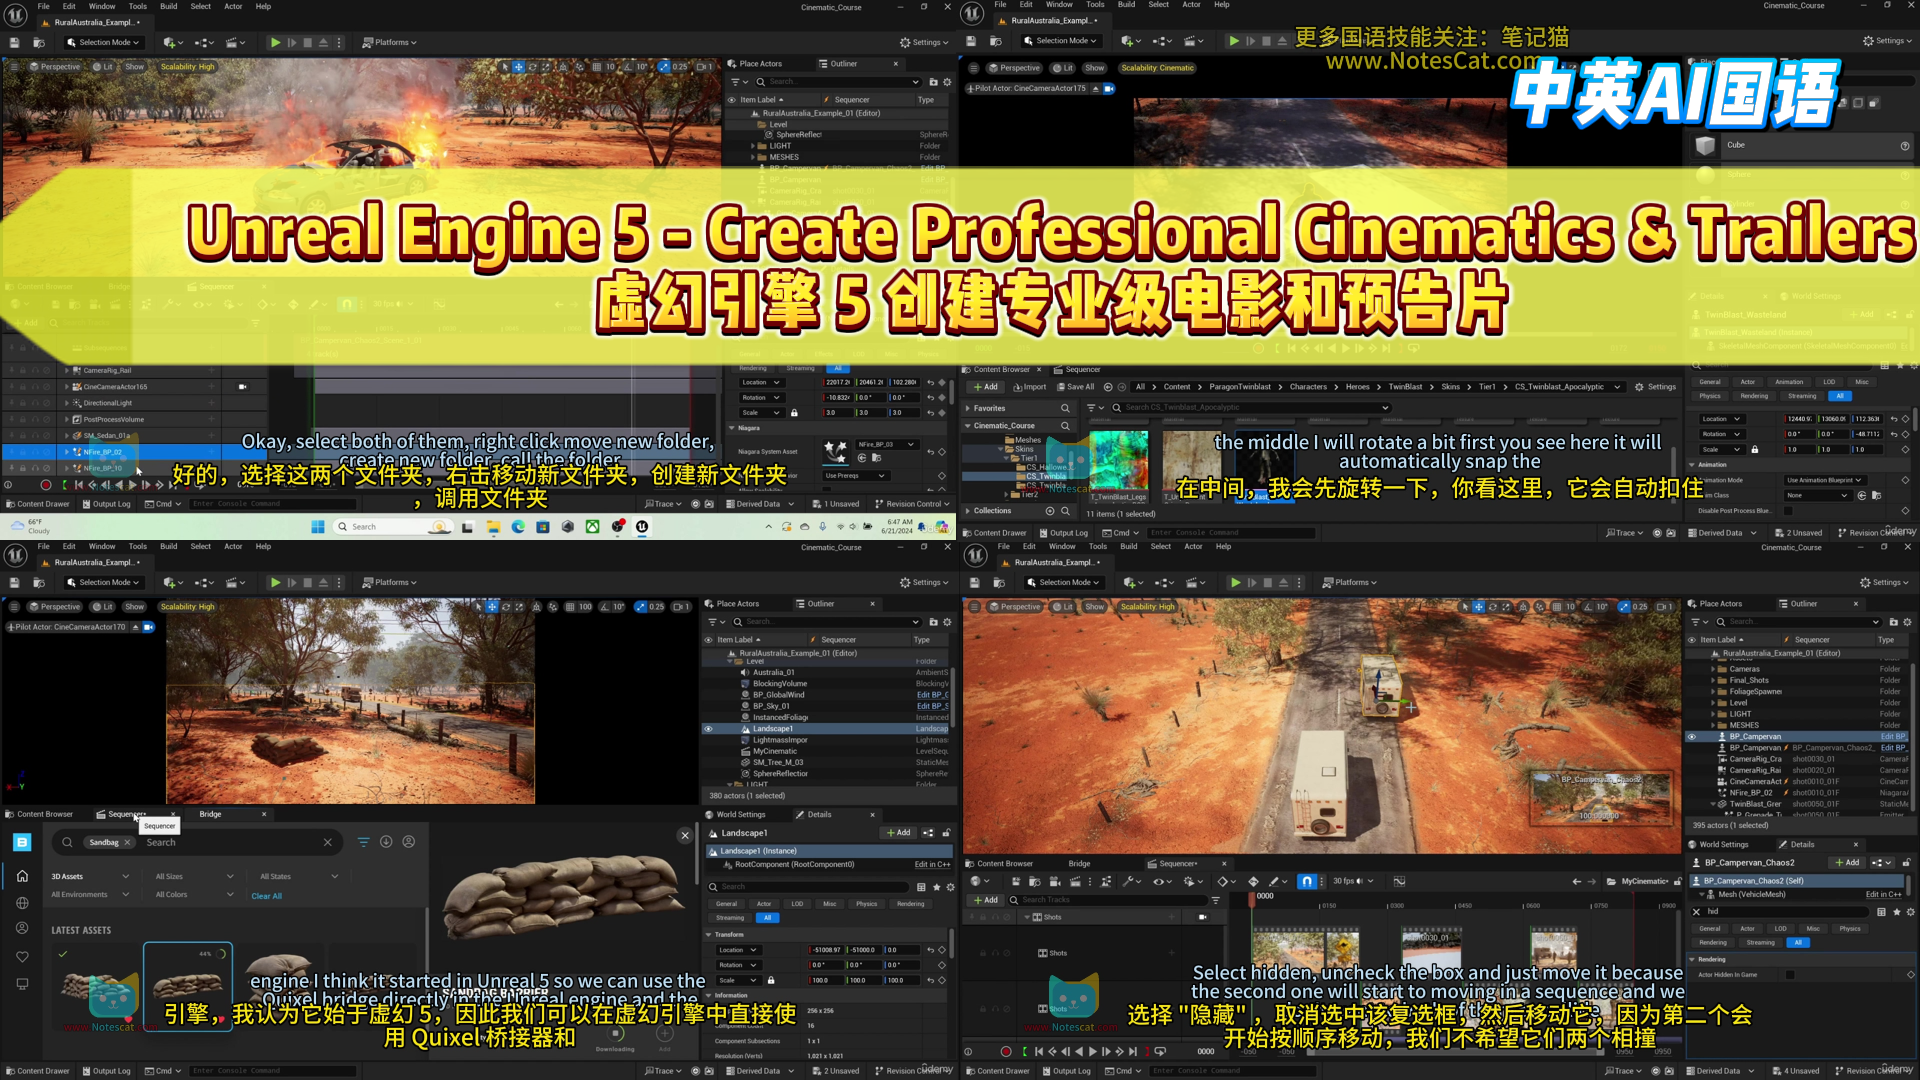Select translate gizmo icon in bottom-right viewport

[x=1479, y=607]
